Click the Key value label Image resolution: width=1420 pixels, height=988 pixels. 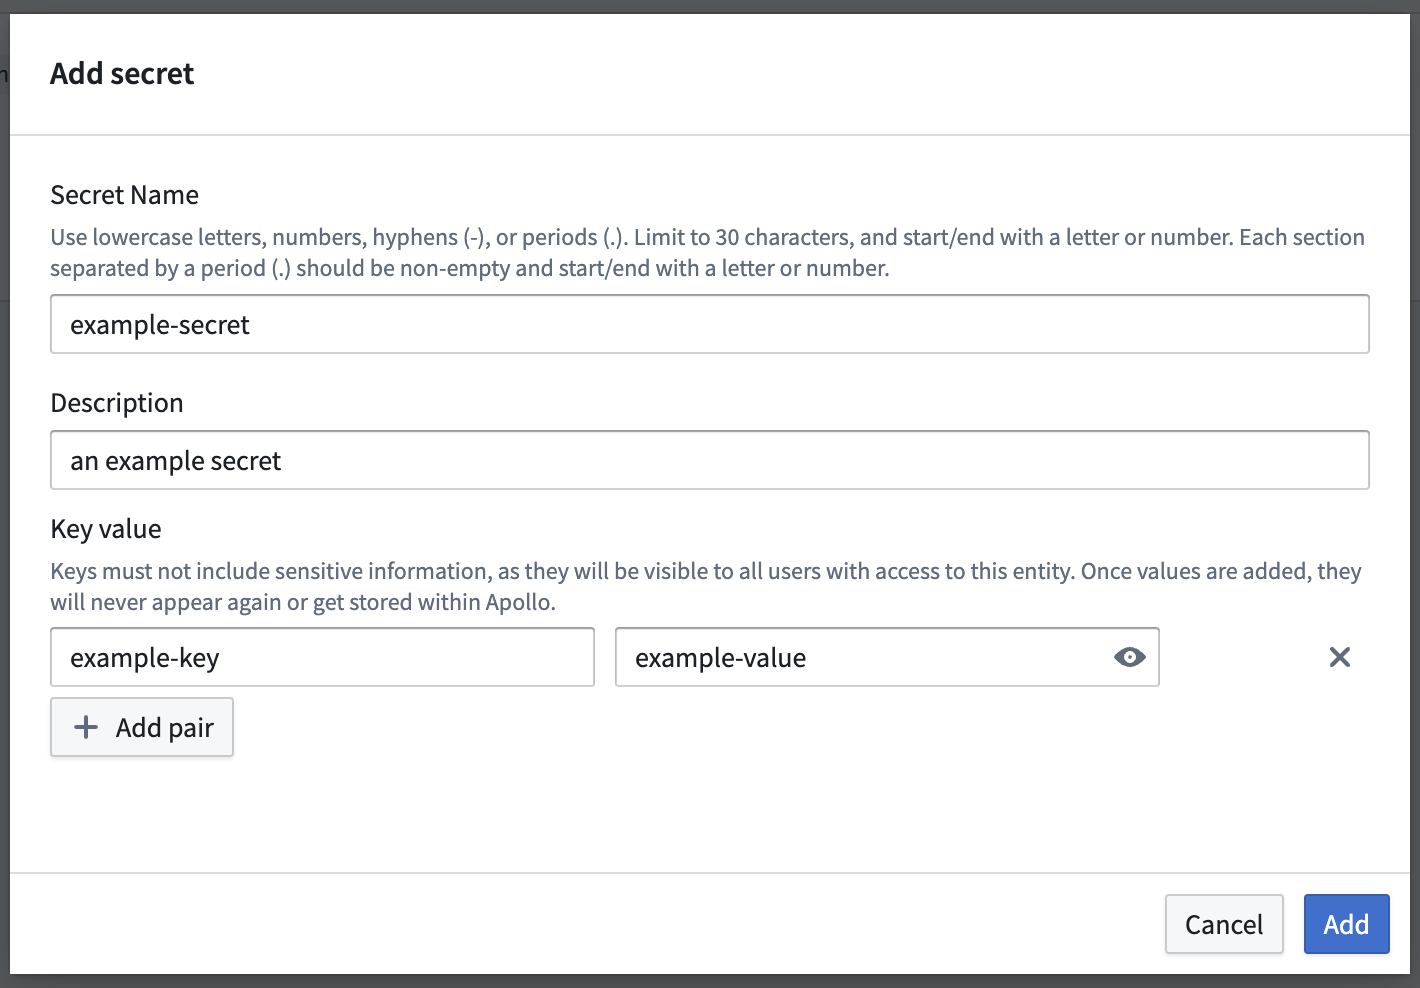(106, 529)
